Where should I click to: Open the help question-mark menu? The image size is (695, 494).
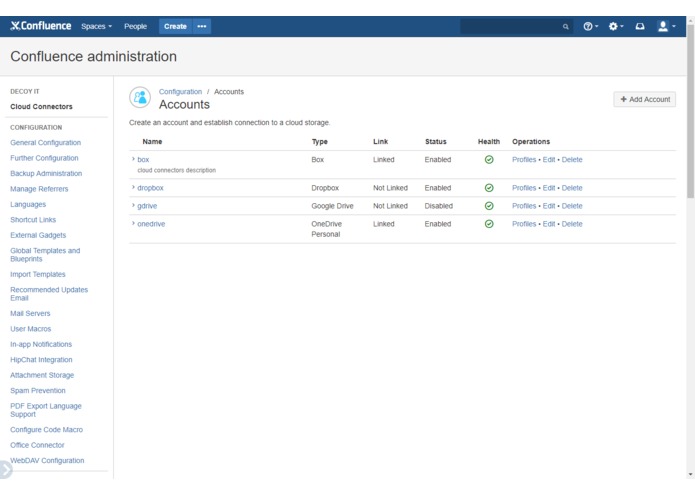(x=590, y=27)
